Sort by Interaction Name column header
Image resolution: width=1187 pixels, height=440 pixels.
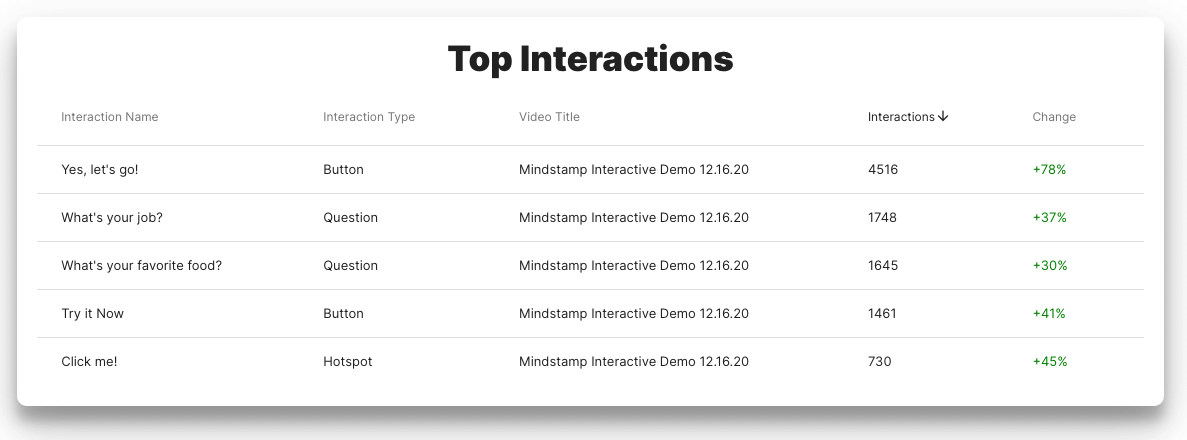(110, 117)
